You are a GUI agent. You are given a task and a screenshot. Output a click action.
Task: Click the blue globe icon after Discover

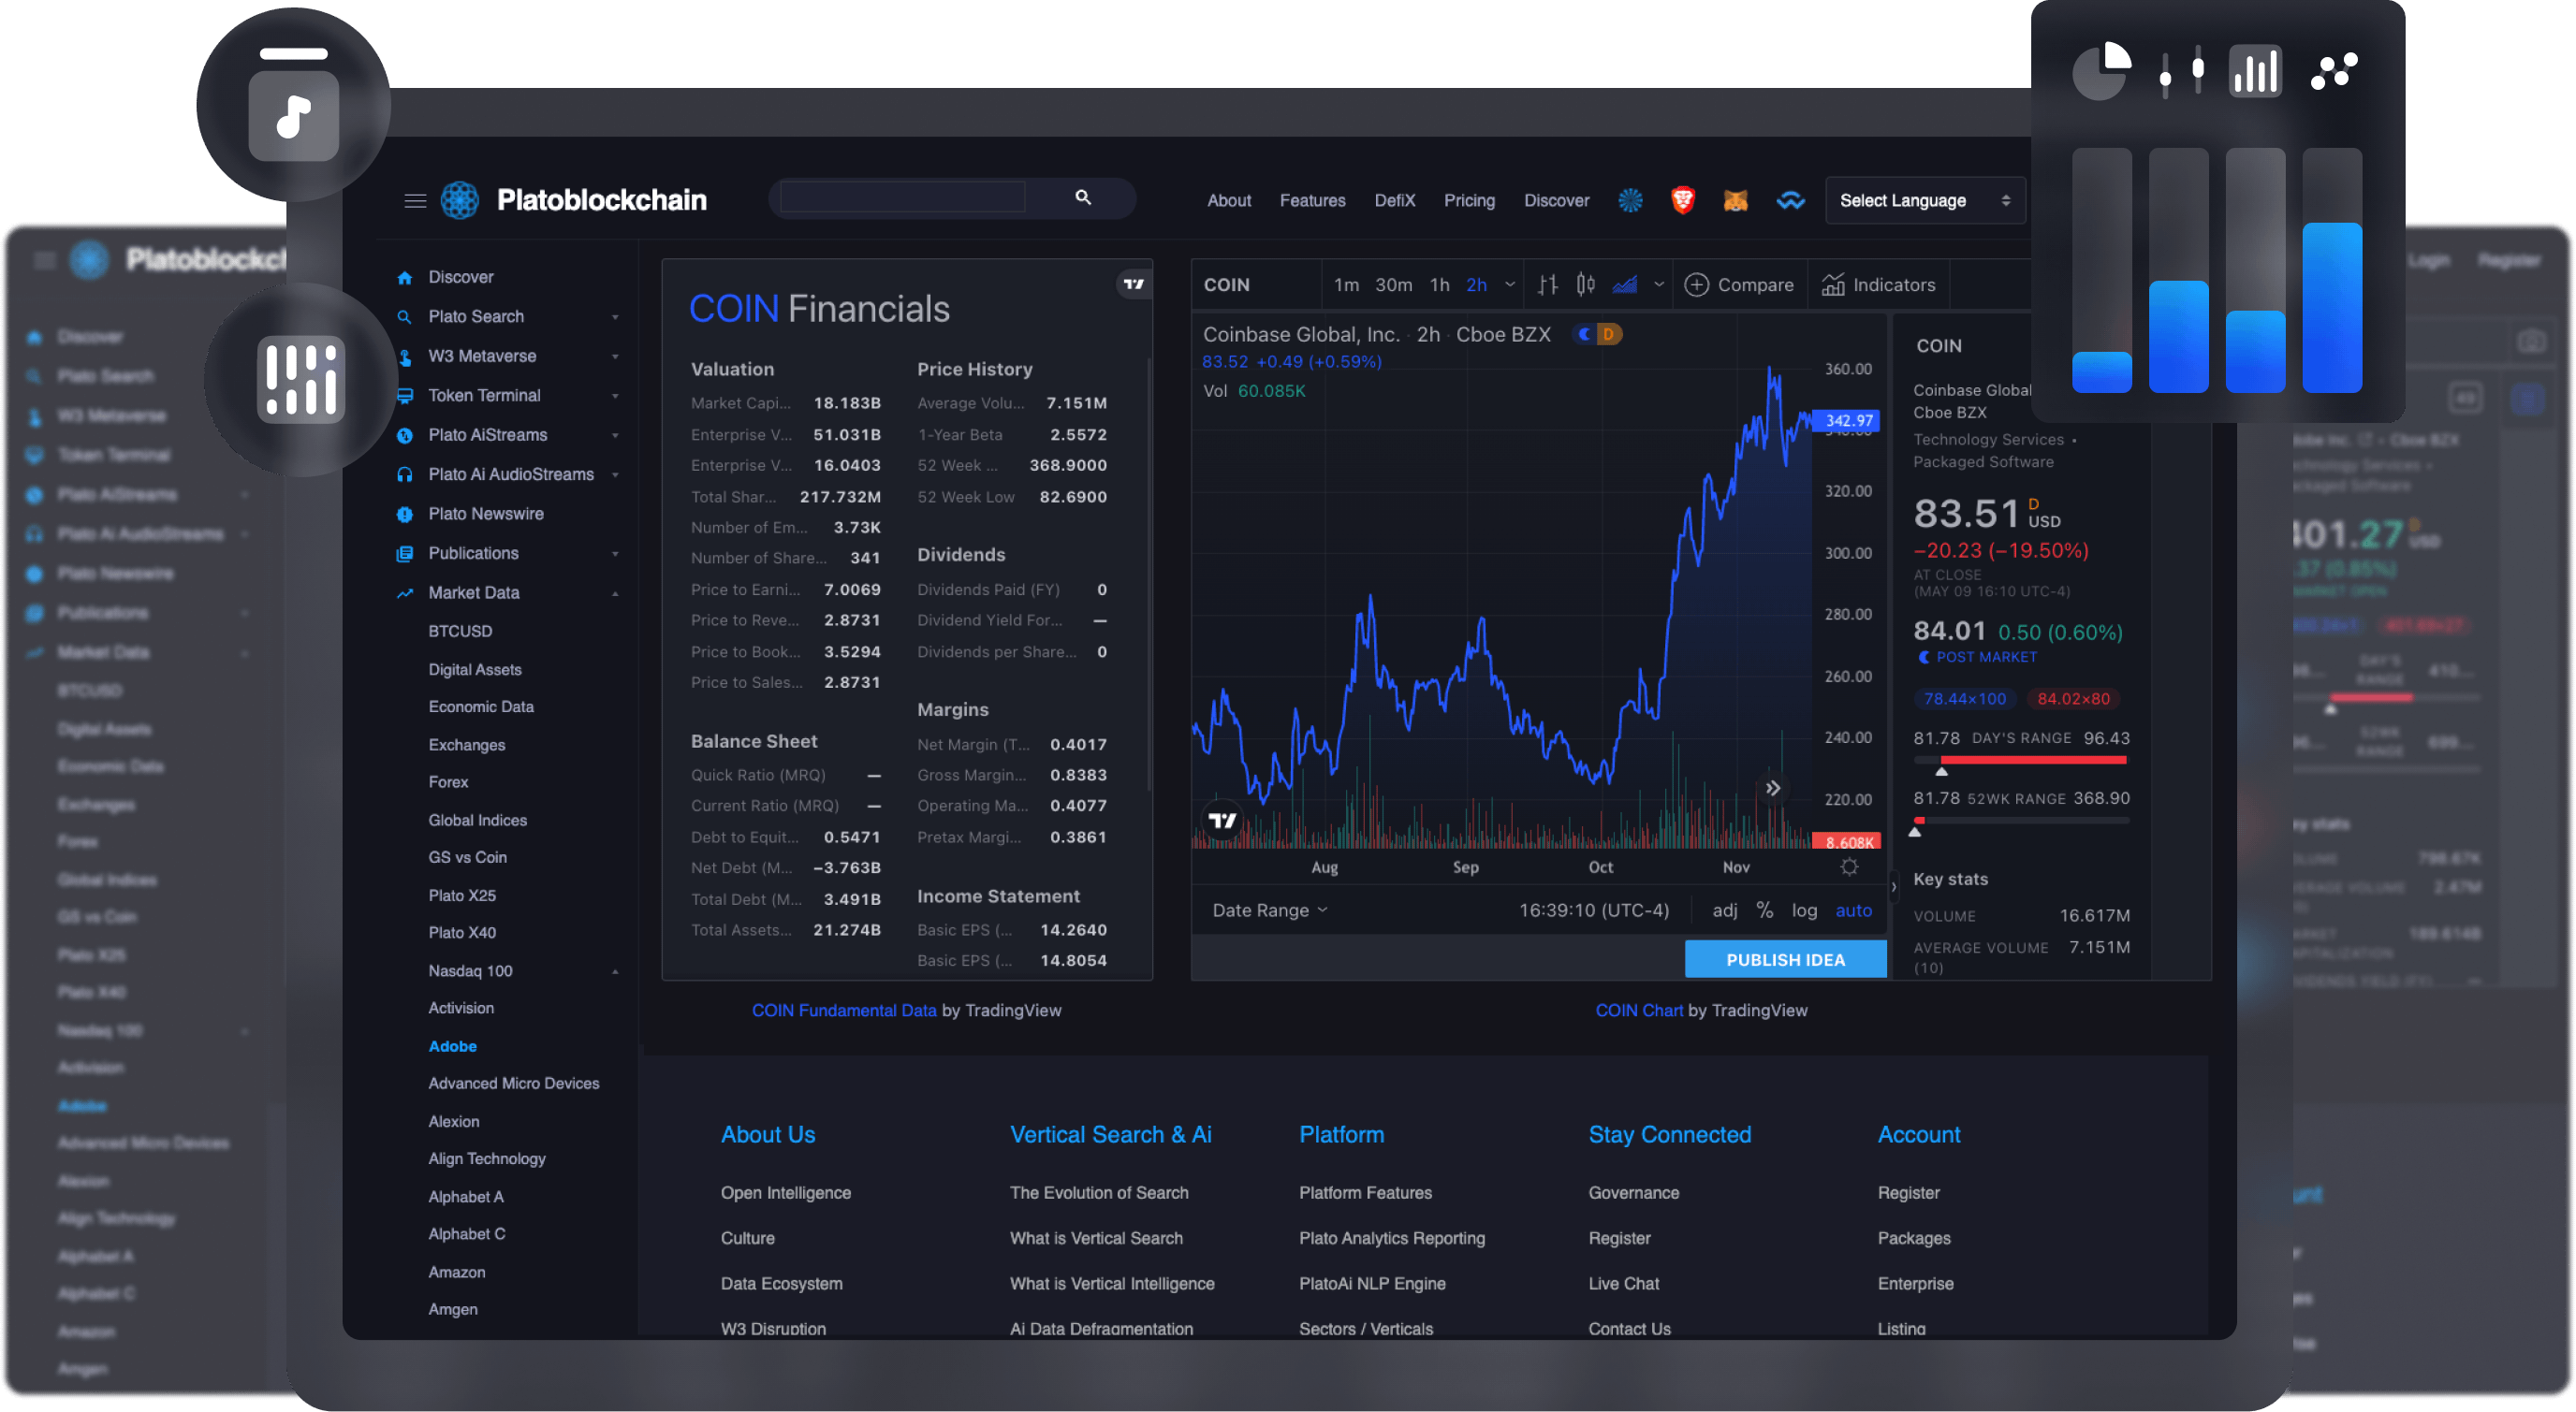[x=1630, y=201]
